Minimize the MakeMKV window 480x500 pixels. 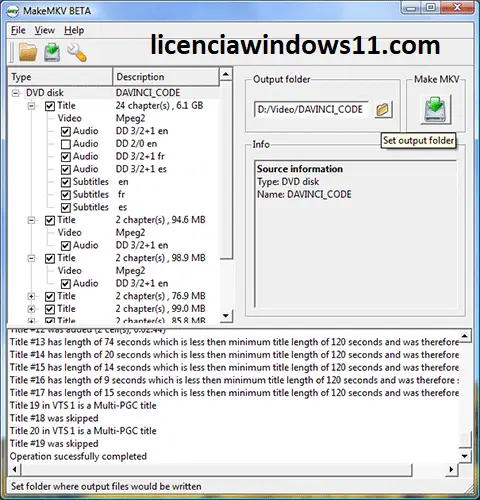(x=411, y=8)
